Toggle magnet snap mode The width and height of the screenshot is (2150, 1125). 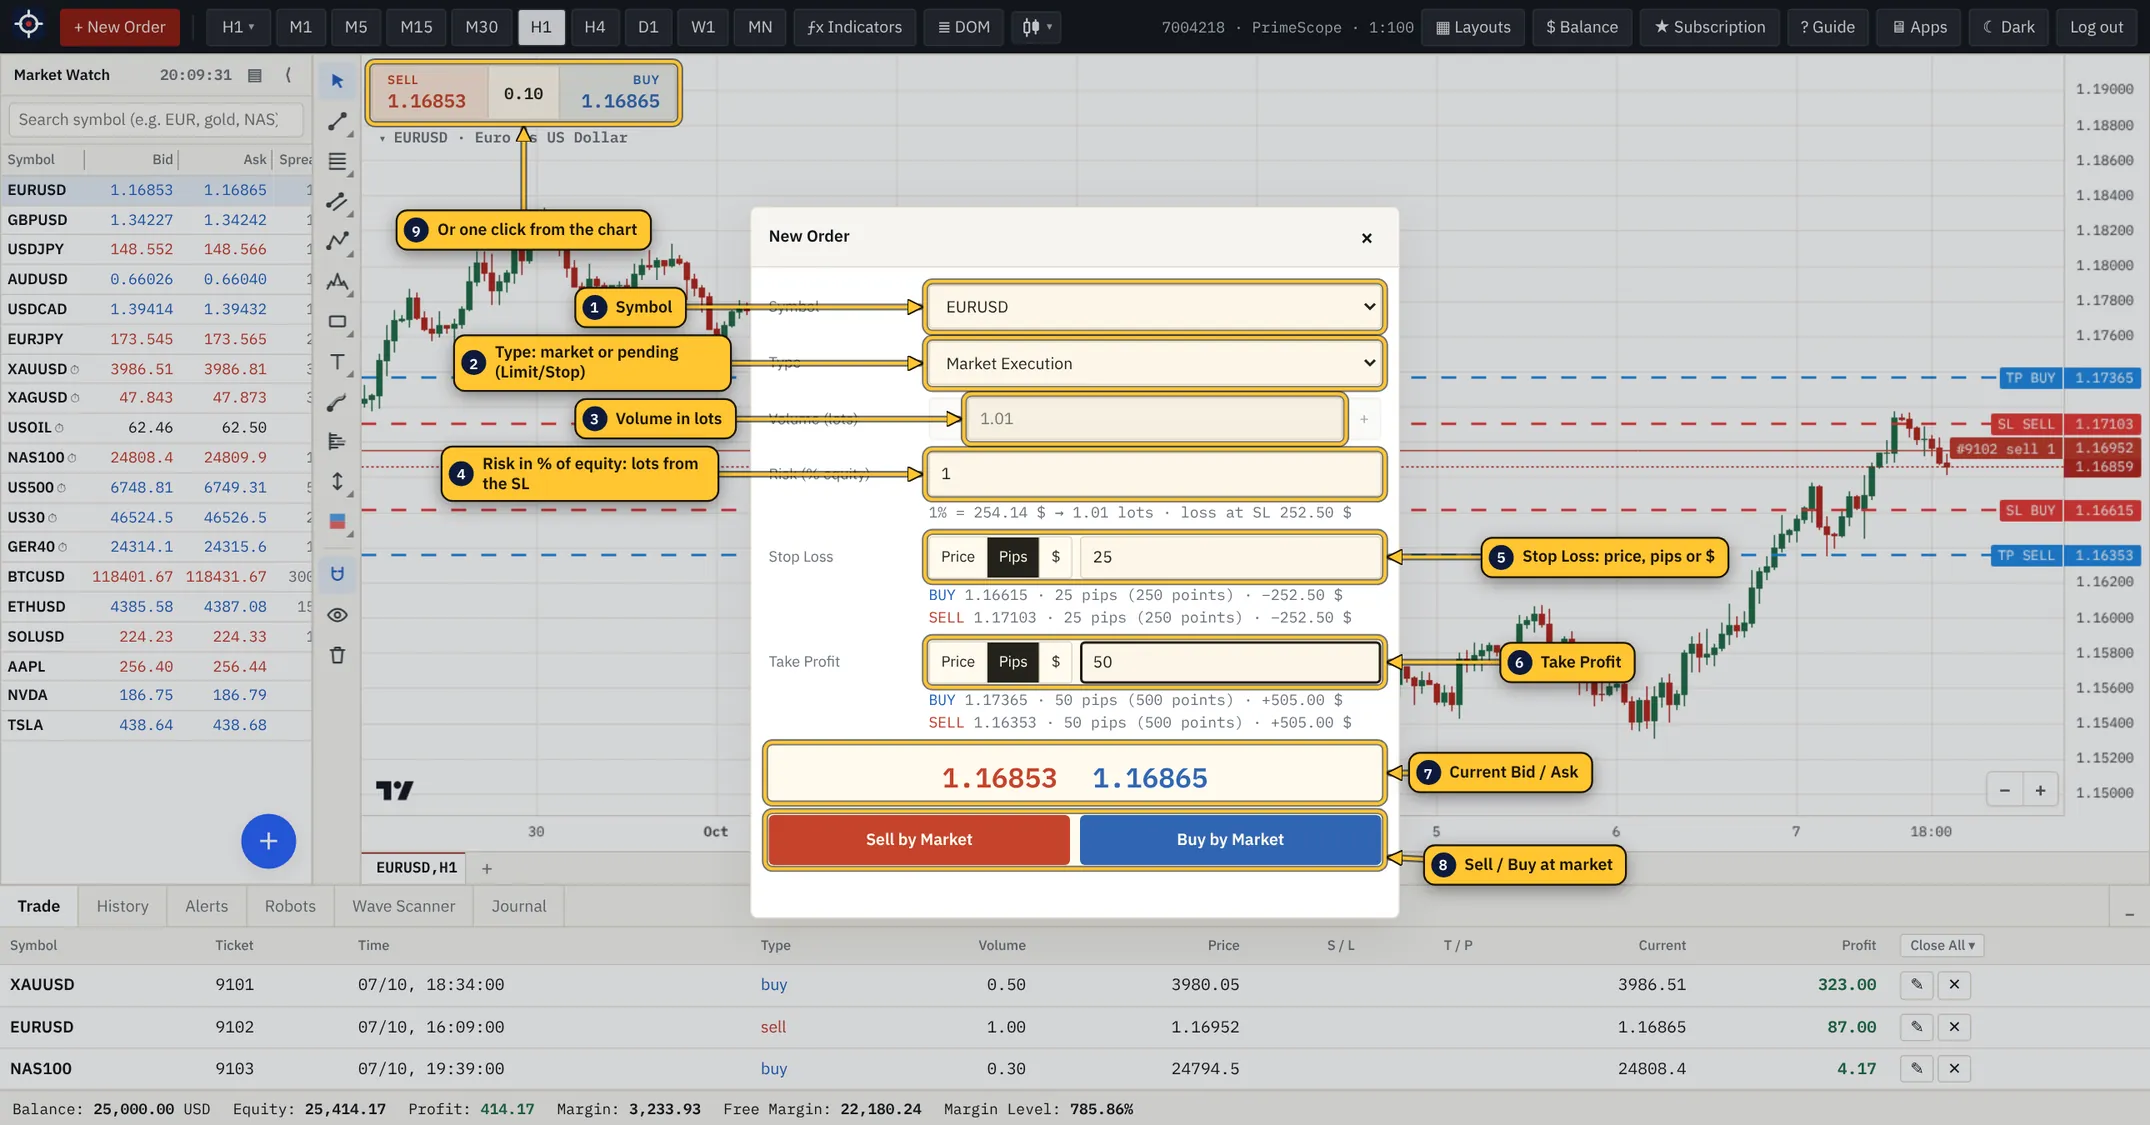[x=337, y=574]
